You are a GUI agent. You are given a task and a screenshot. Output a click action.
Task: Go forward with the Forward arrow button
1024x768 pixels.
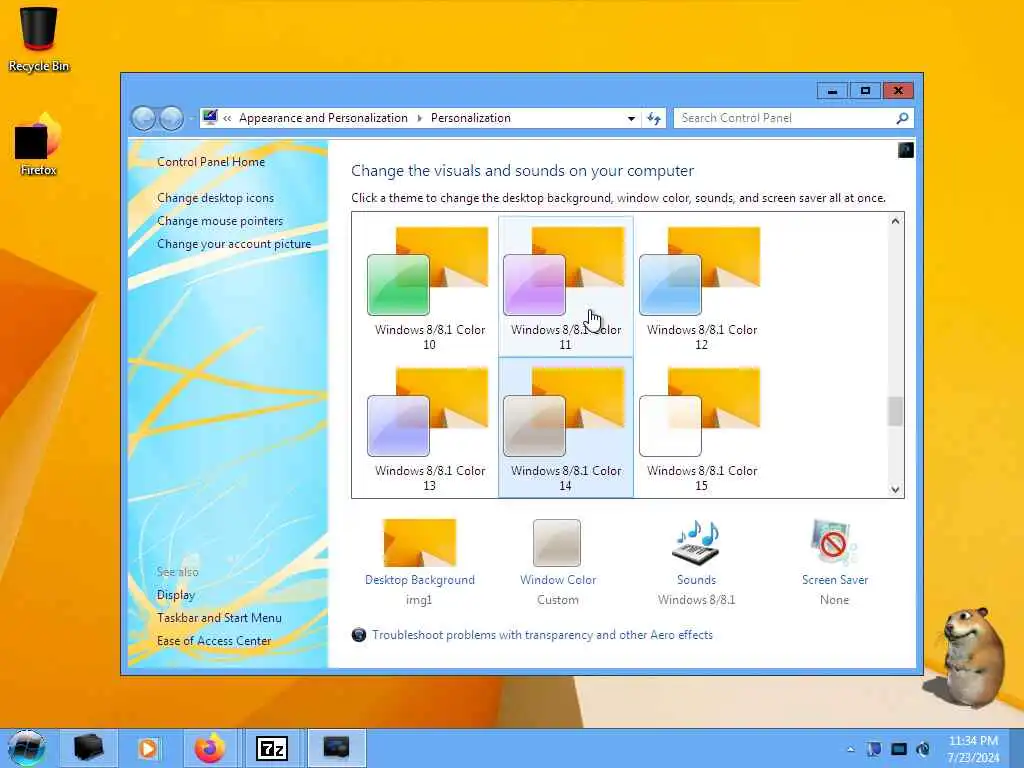pos(171,118)
